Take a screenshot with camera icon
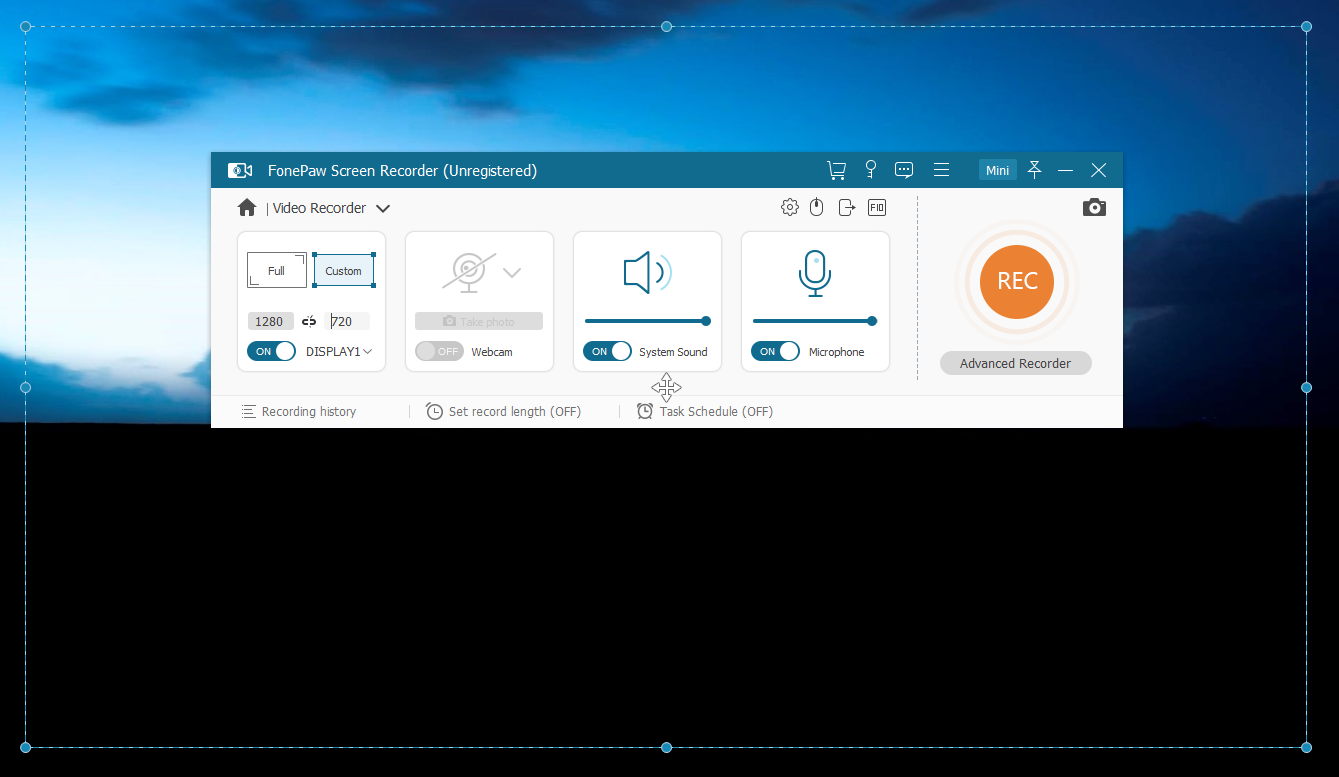This screenshot has height=777, width=1339. tap(1094, 207)
